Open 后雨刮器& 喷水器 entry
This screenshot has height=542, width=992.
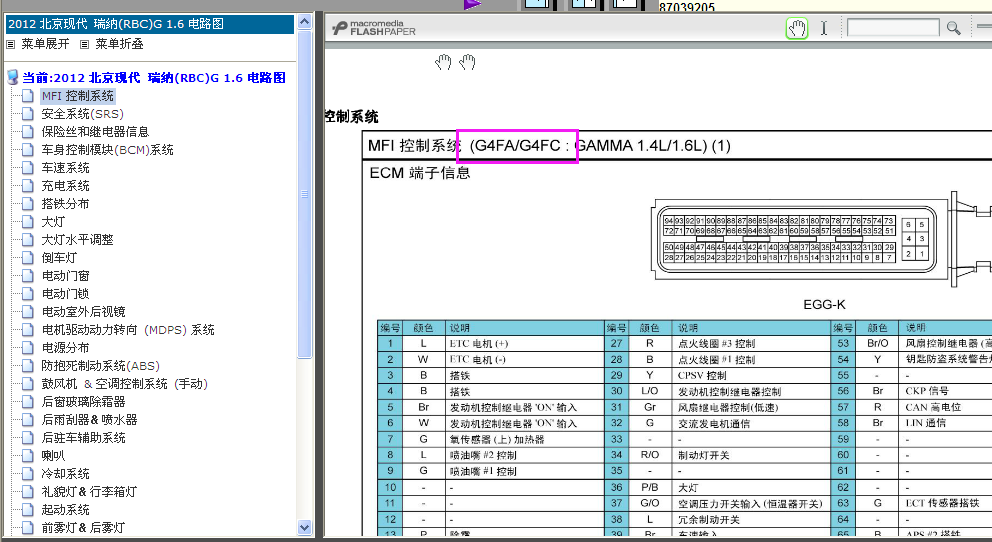[x=89, y=419]
